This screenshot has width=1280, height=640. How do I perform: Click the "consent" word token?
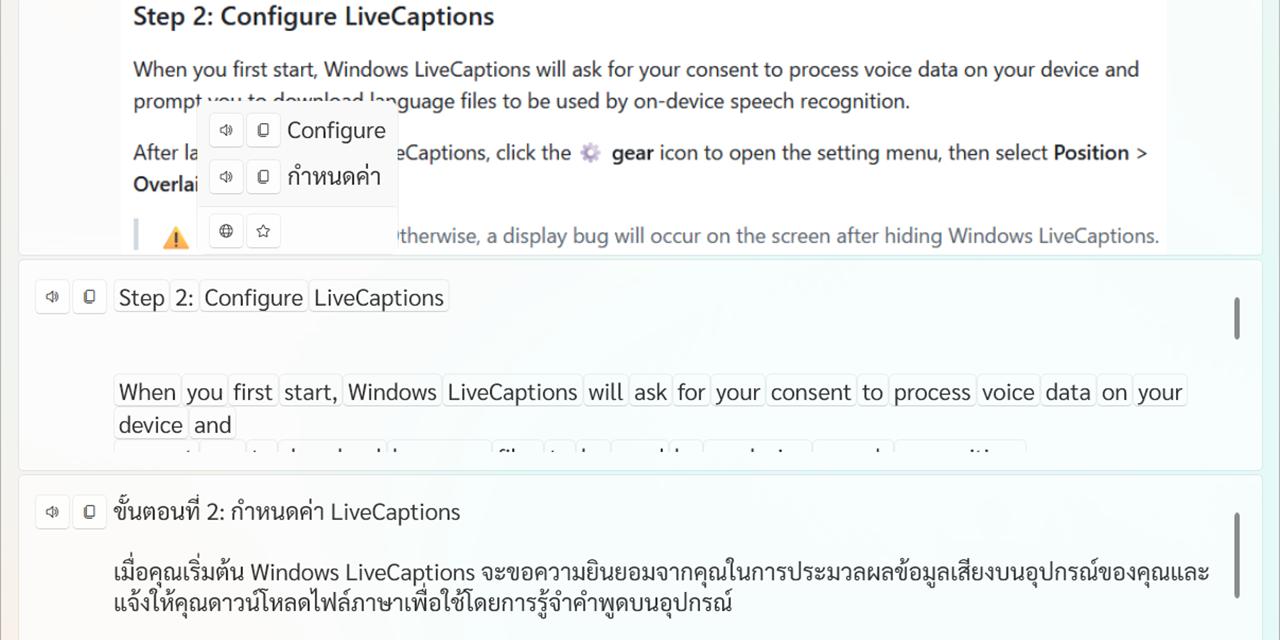coord(811,391)
